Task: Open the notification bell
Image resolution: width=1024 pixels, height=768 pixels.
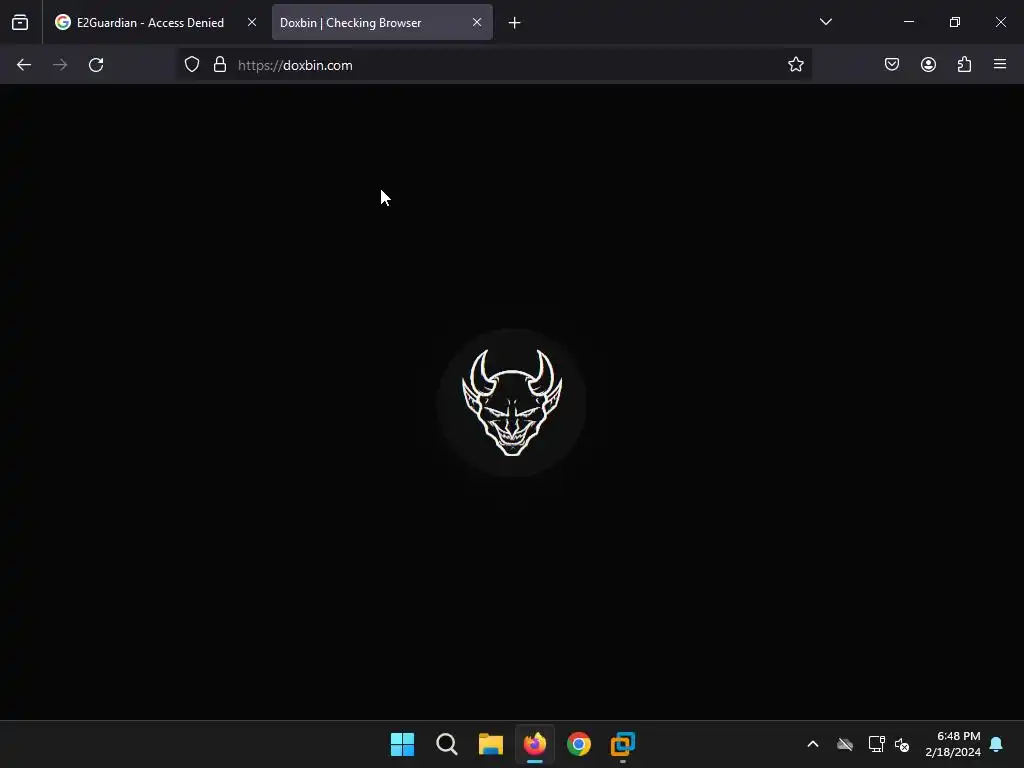Action: tap(997, 744)
